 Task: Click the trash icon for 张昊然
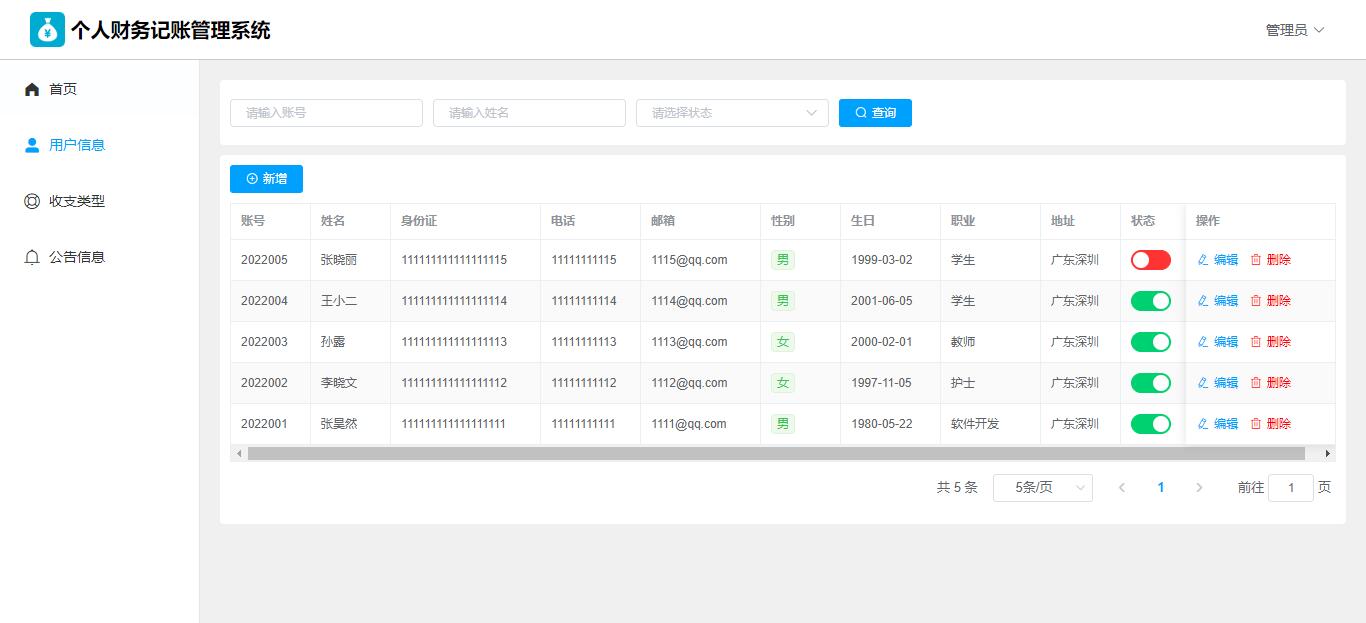coord(1256,424)
